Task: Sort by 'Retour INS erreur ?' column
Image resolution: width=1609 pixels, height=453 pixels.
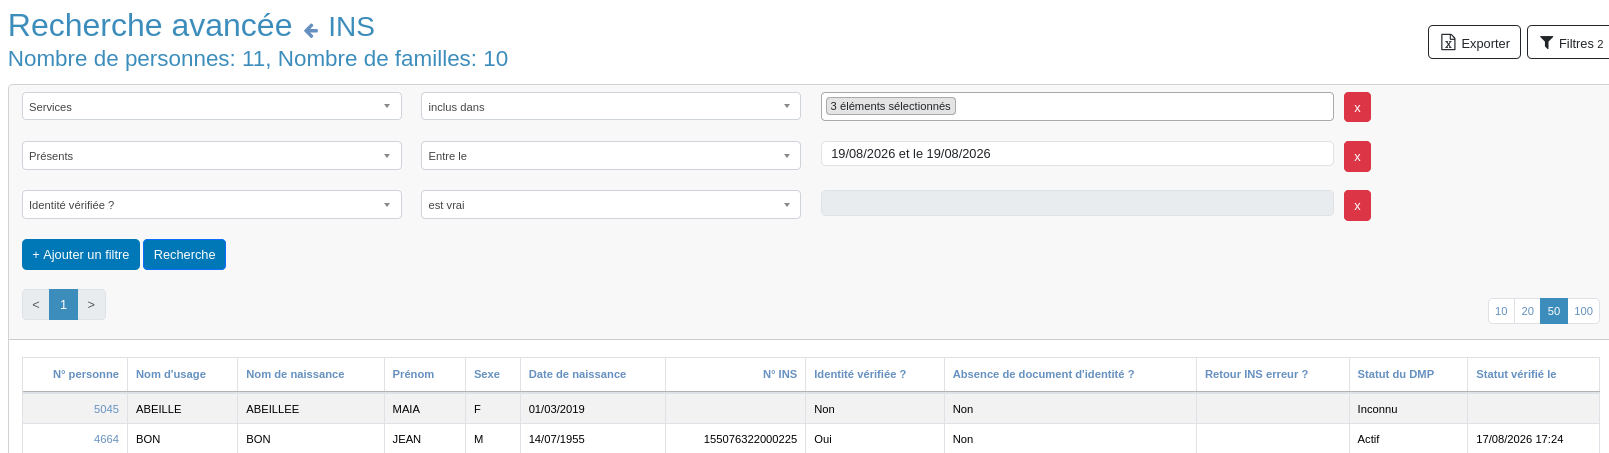Action: point(1256,374)
